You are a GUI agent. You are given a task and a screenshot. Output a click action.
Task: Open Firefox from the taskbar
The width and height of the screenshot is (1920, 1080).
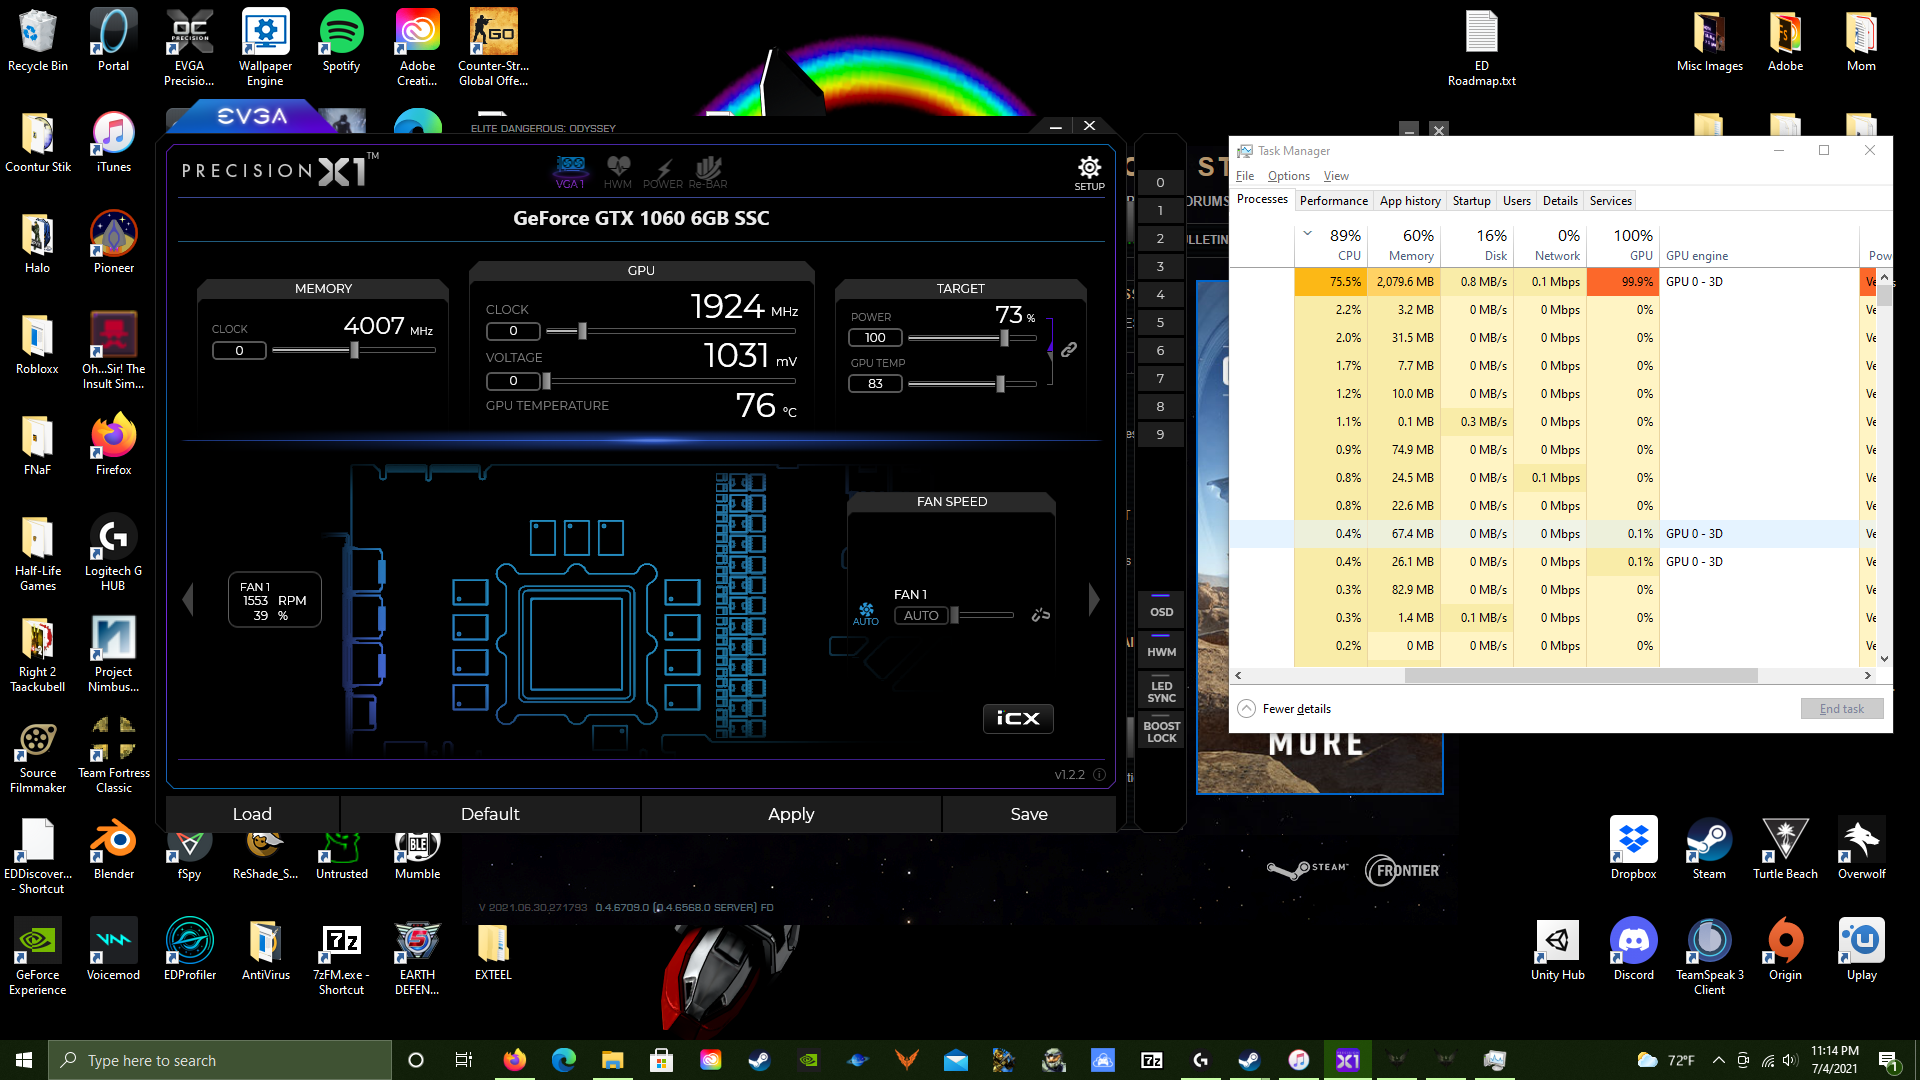514,1060
